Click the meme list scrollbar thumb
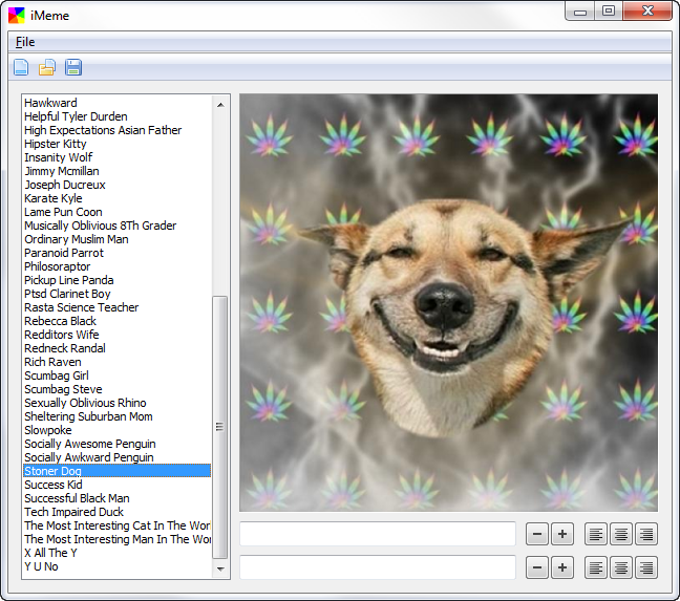The width and height of the screenshot is (680, 601). click(x=220, y=427)
